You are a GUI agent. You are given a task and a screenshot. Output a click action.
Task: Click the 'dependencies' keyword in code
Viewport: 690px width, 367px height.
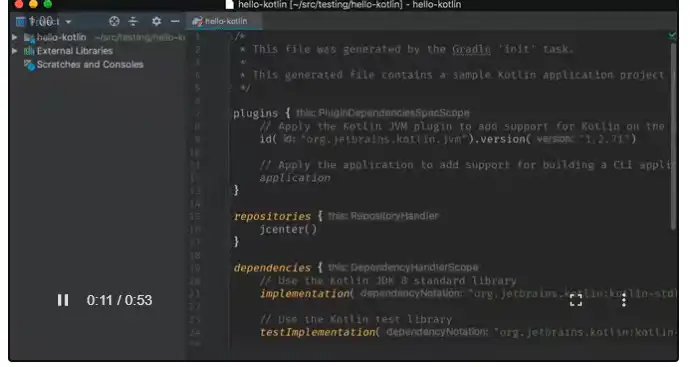(272, 268)
